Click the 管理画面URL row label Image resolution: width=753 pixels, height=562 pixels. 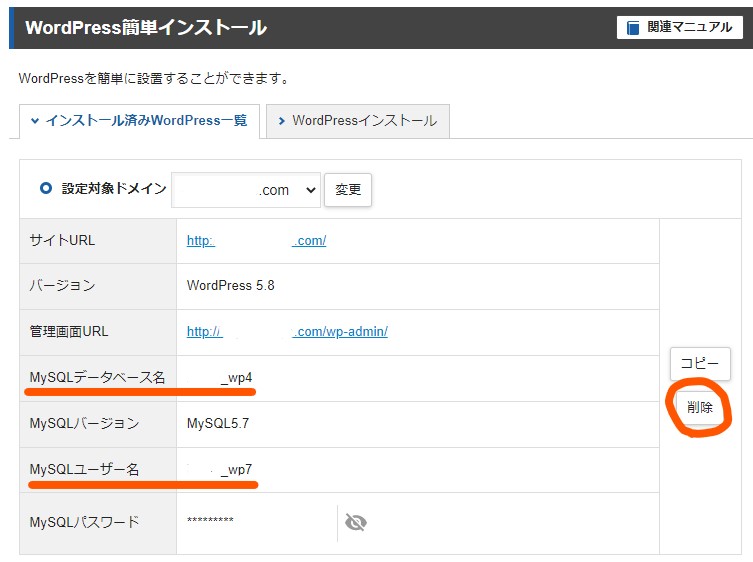[x=69, y=331]
